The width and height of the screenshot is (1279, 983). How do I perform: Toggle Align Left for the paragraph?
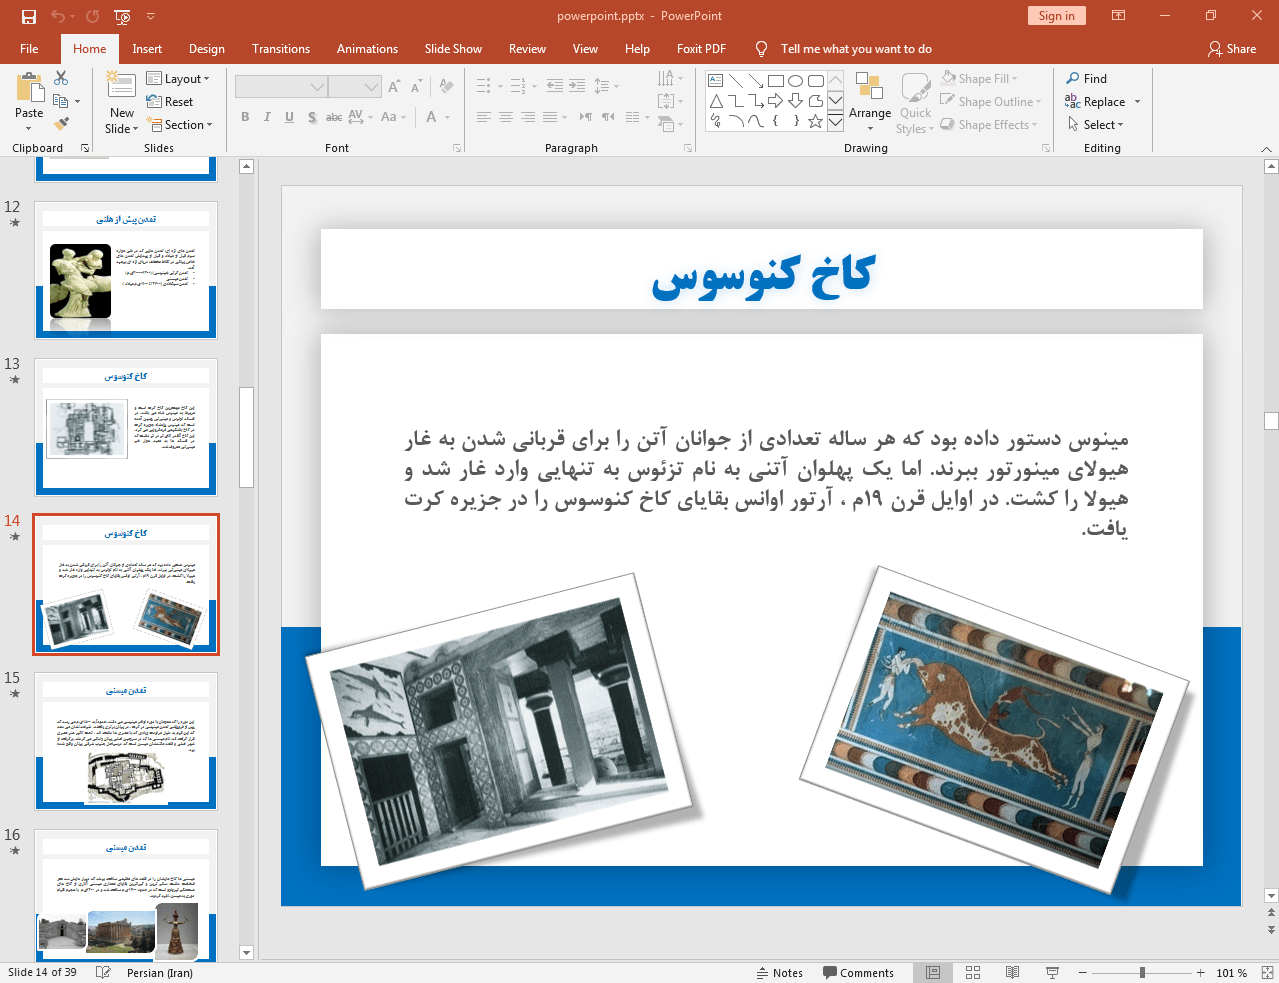pyautogui.click(x=484, y=117)
